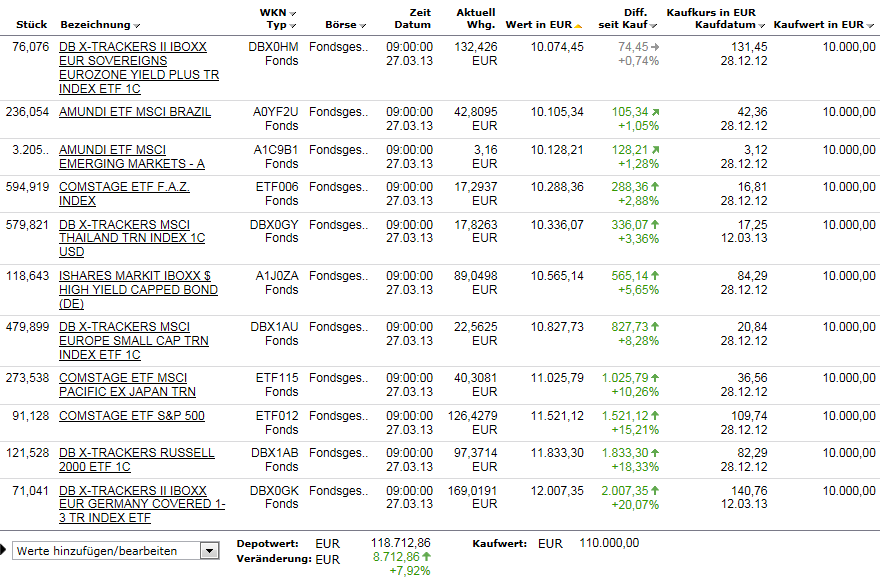Click the orange Wert in EUR sort arrow
This screenshot has width=887, height=586.
click(x=578, y=25)
